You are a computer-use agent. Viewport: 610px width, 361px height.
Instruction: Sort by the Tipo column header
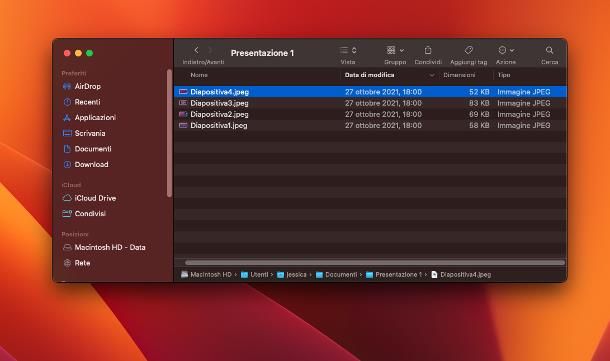click(504, 75)
